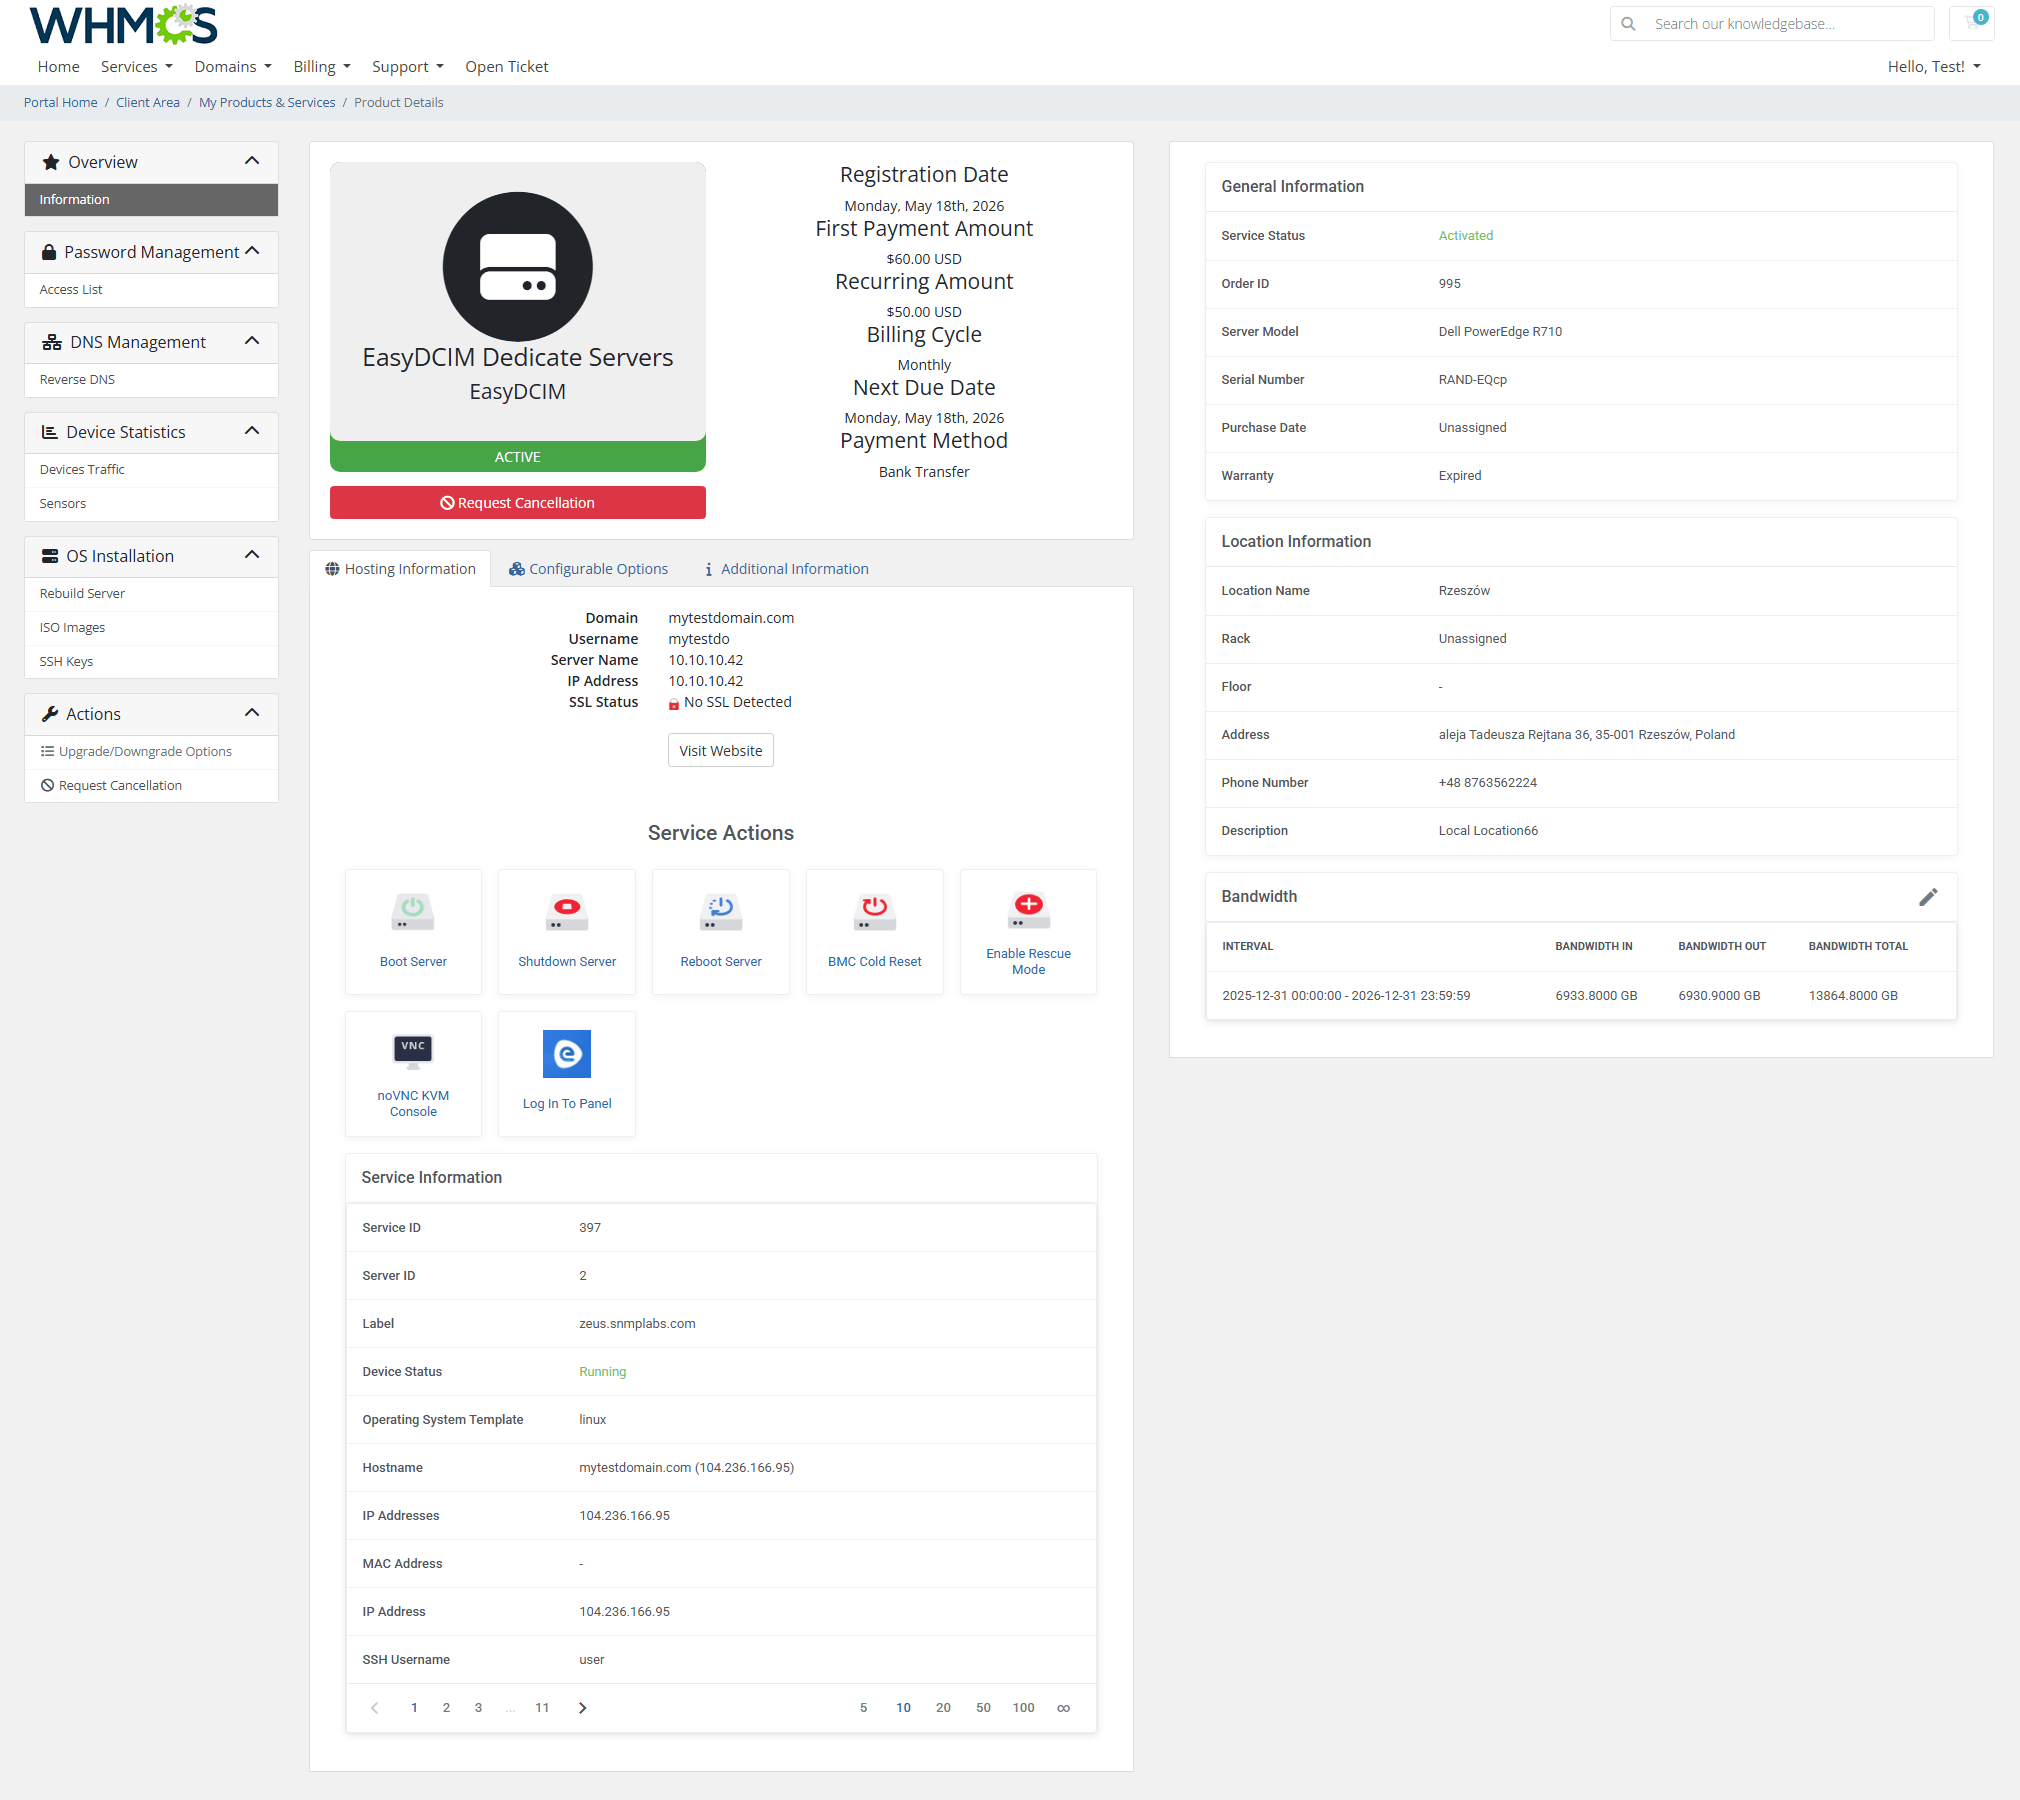
Task: Click the red Request Cancellation button
Action: (x=518, y=503)
